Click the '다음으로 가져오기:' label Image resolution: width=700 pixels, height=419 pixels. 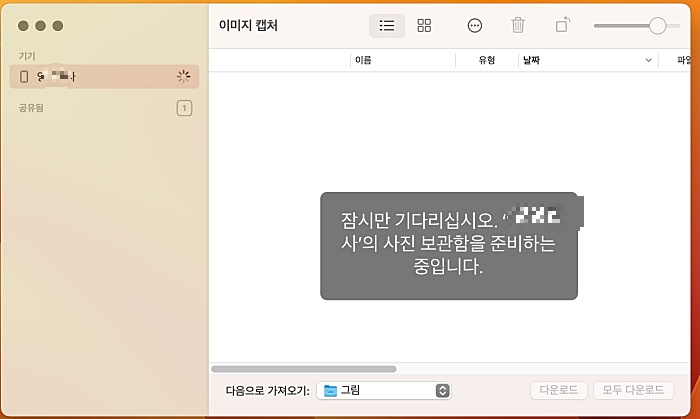click(x=267, y=391)
